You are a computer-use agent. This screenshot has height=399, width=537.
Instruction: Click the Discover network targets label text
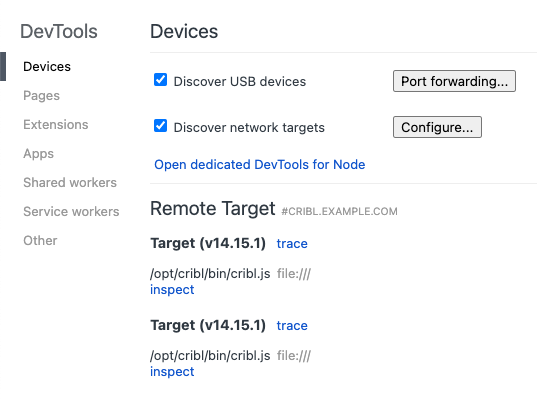point(249,127)
